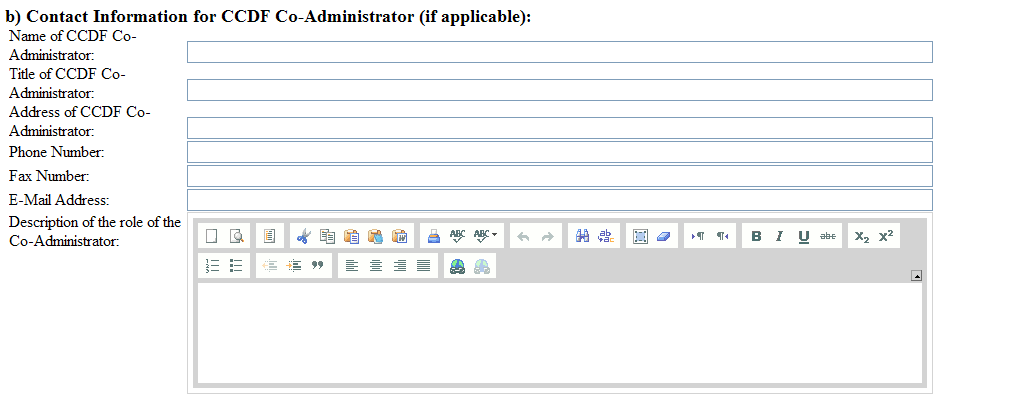Center align text
The height and width of the screenshot is (399, 1028).
pyautogui.click(x=376, y=265)
